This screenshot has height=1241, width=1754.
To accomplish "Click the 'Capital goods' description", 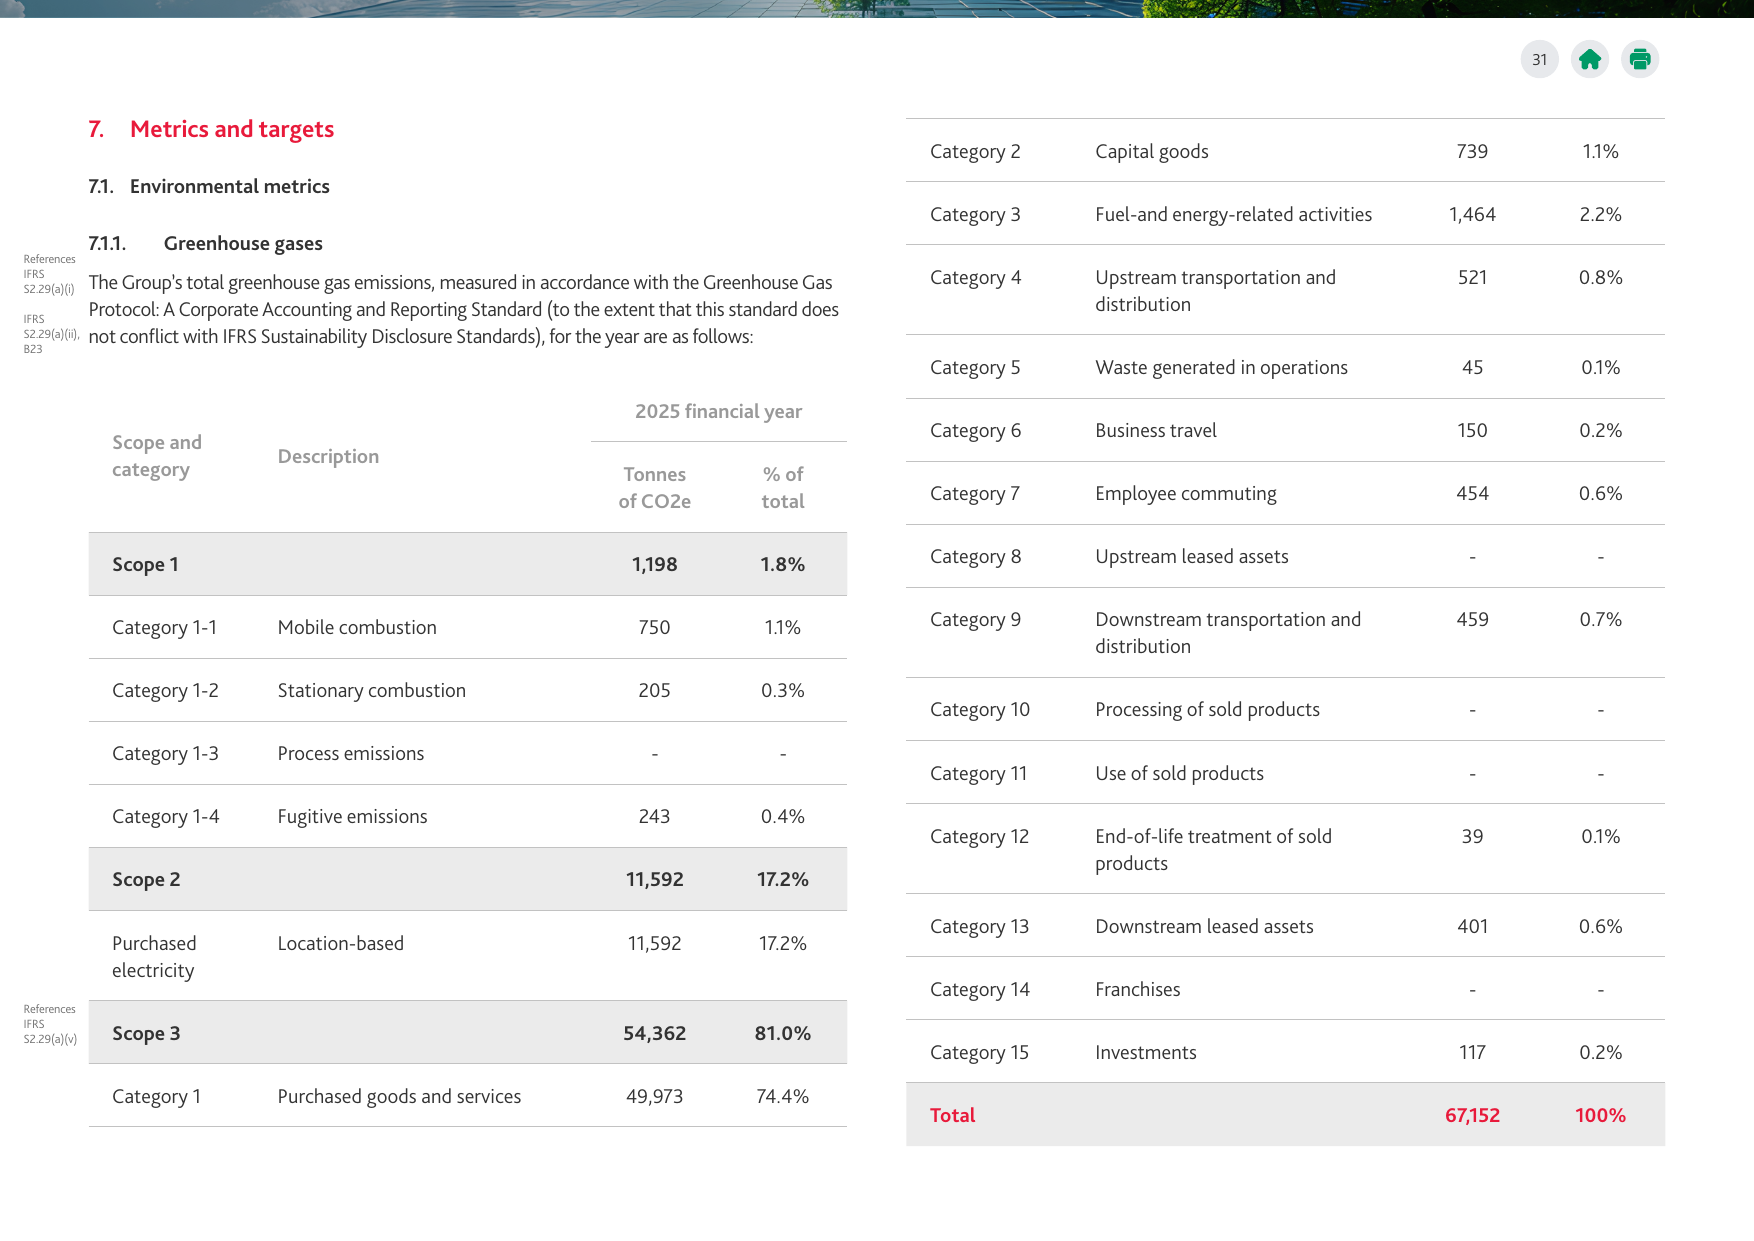I will (1151, 151).
